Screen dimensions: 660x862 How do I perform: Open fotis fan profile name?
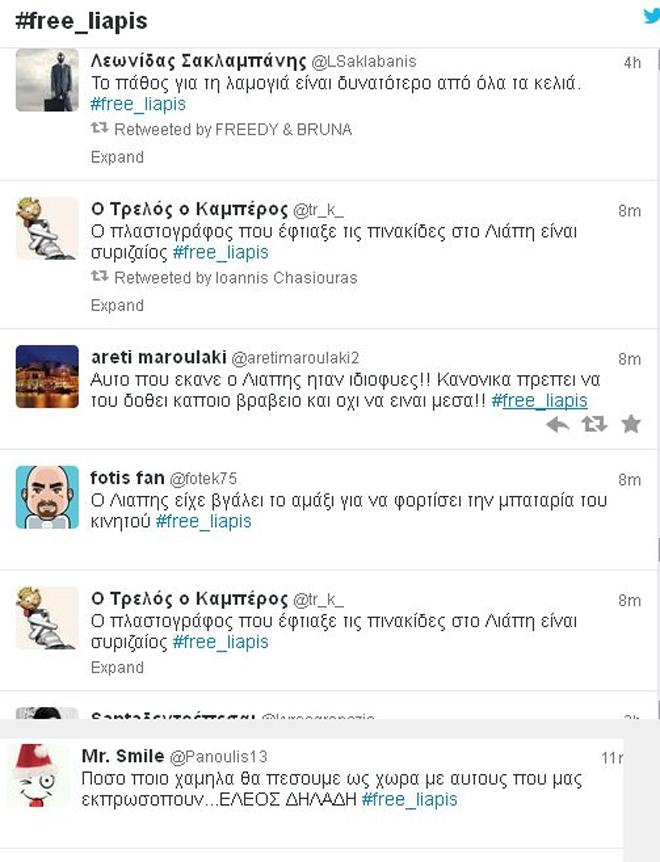[127, 478]
